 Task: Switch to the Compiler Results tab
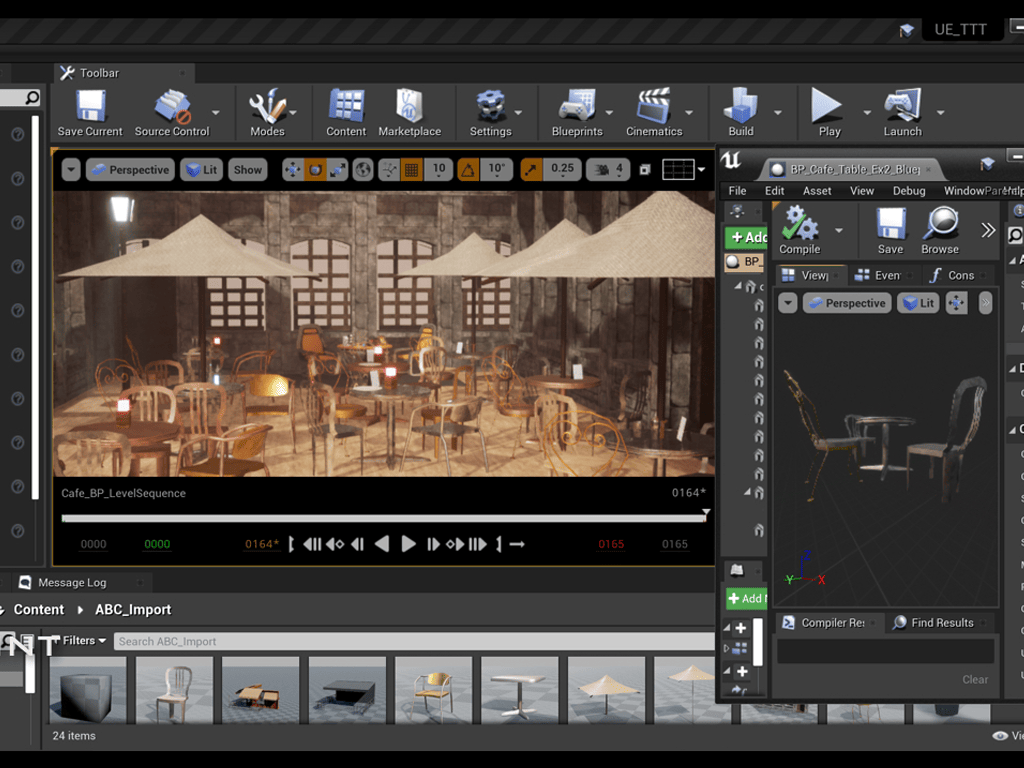tap(827, 623)
